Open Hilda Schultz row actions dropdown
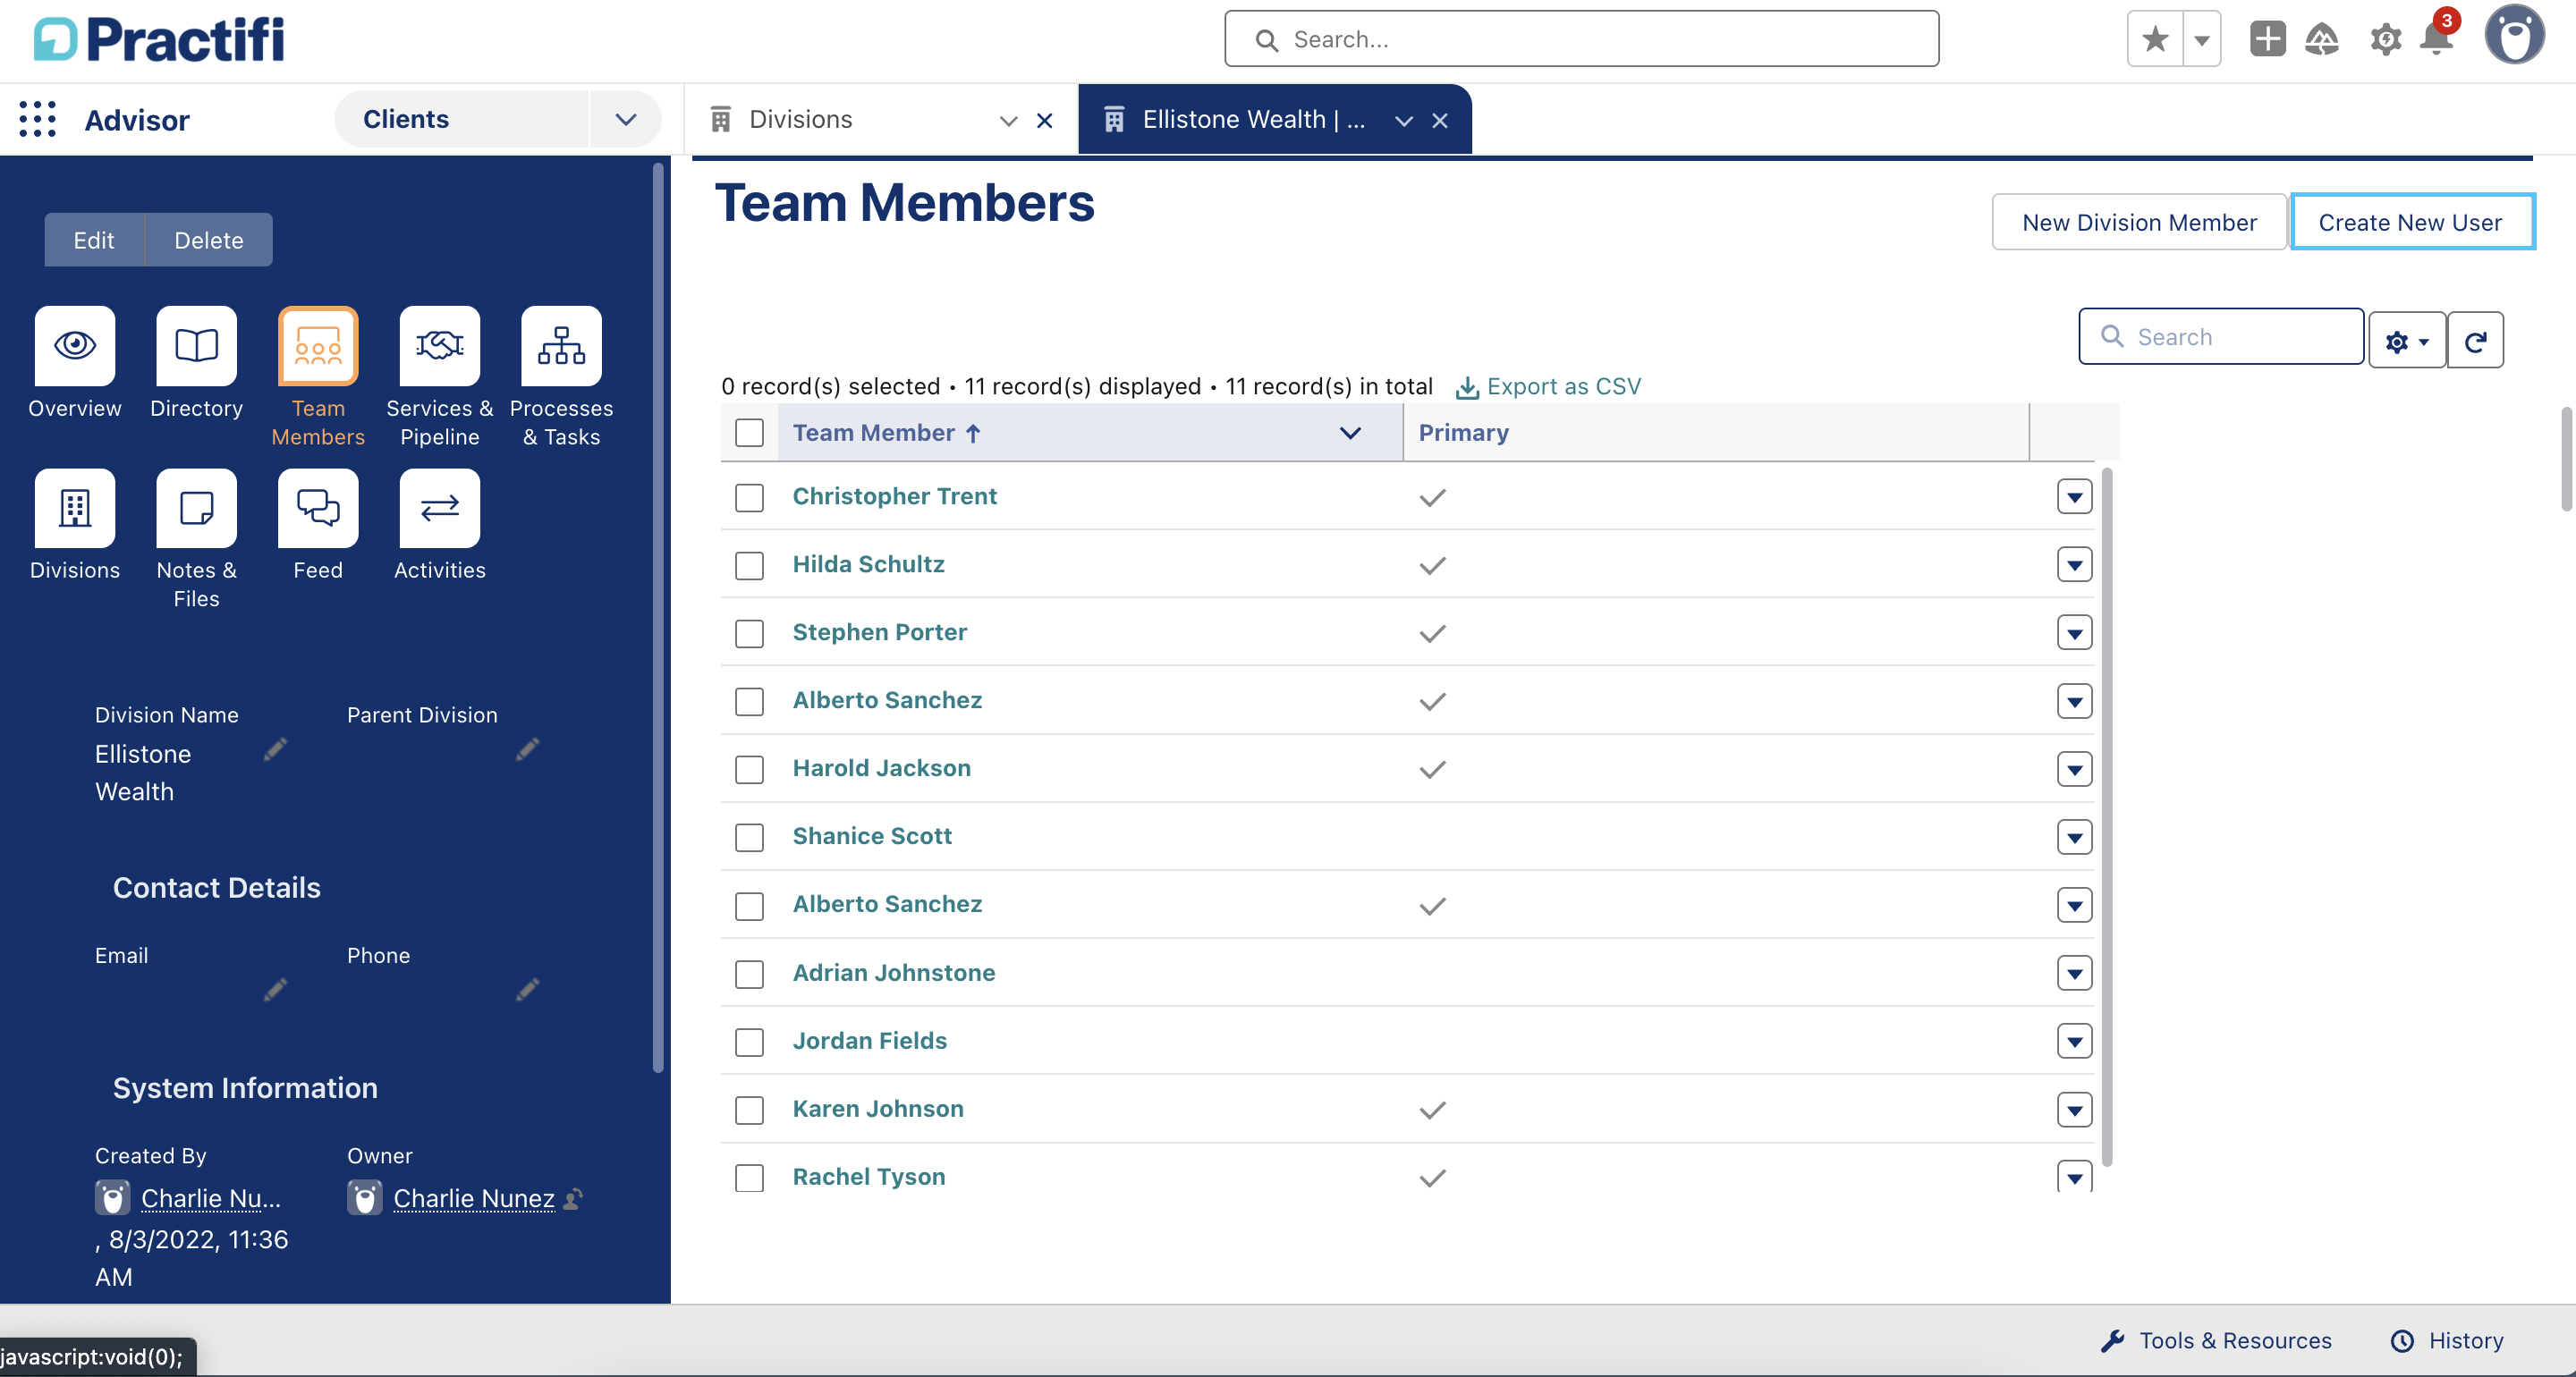2576x1377 pixels. coord(2074,565)
